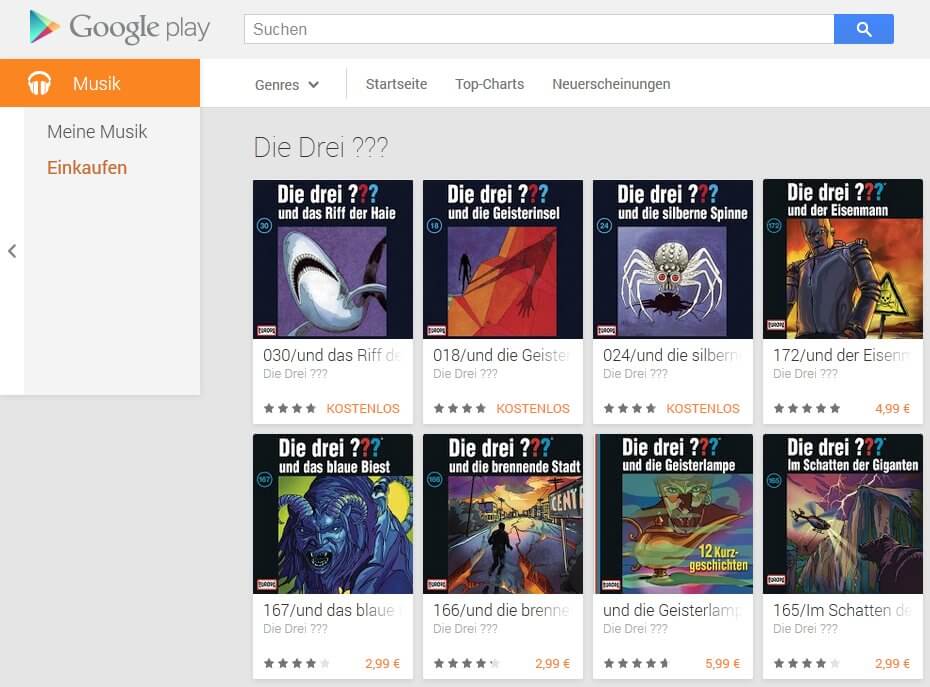Click artist 'Die Drei ???' under Geisterlampe album
This screenshot has width=930, height=687.
click(x=635, y=629)
